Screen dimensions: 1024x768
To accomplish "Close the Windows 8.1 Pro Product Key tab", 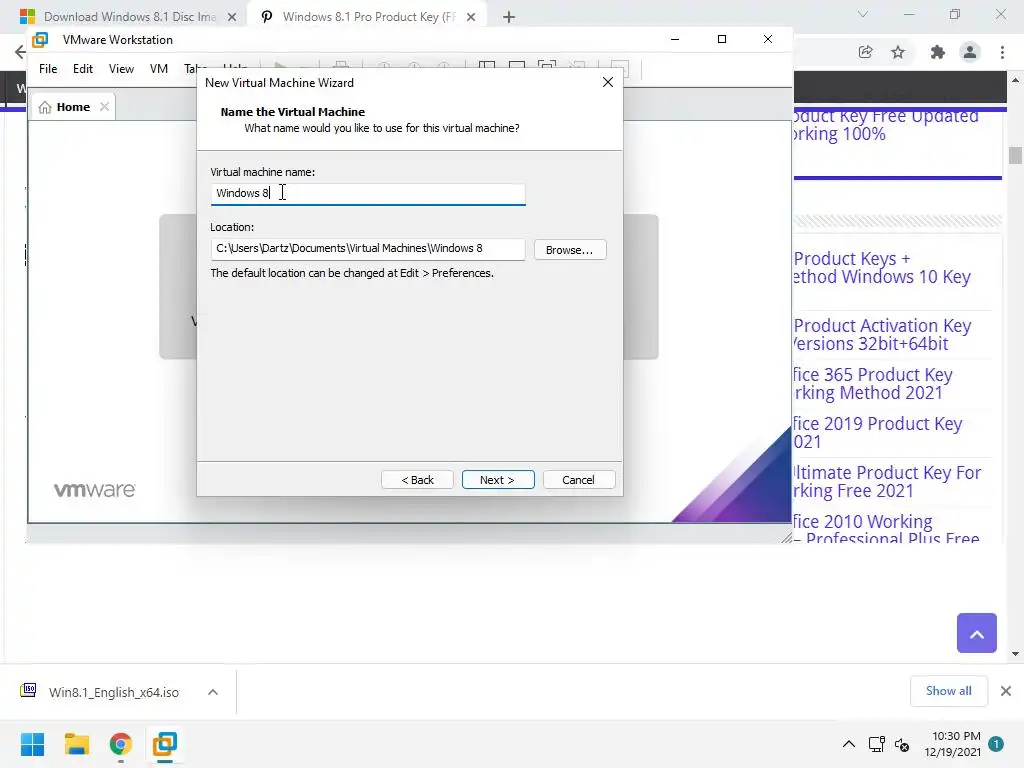I will point(471,18).
